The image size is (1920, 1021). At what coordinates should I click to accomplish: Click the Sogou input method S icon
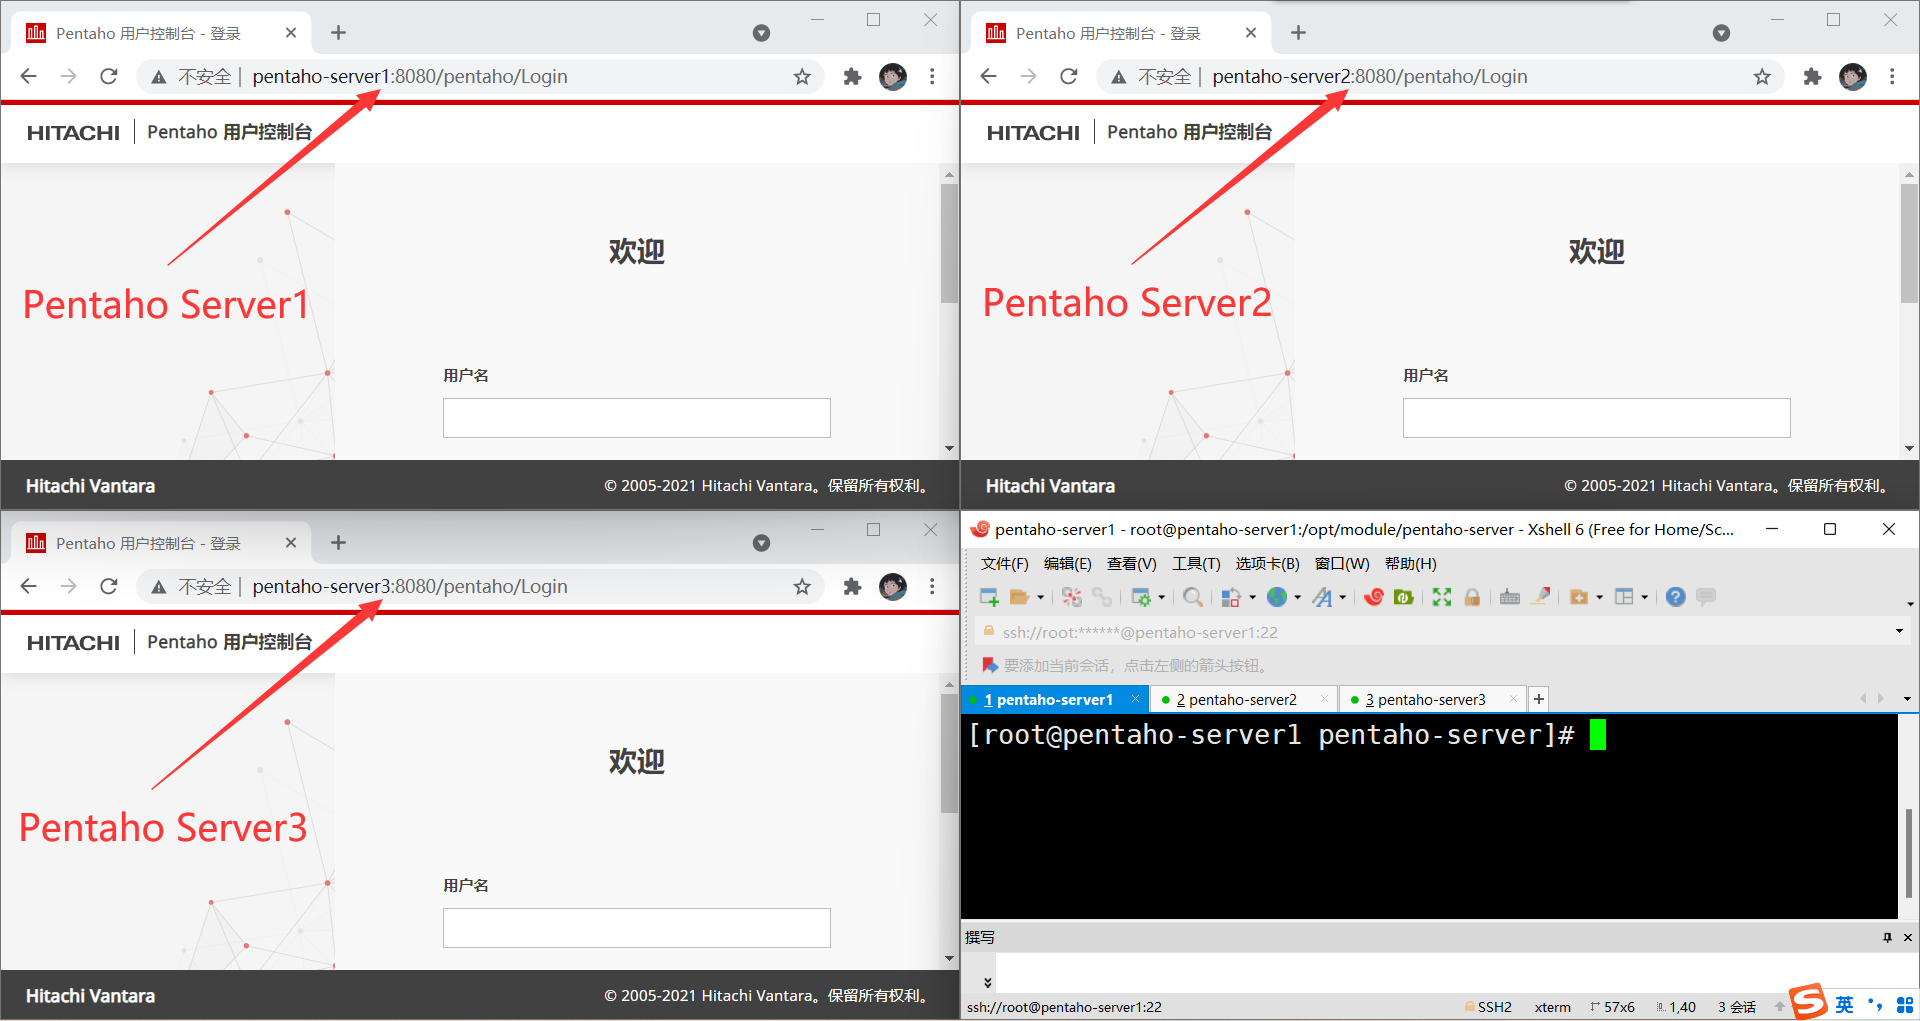pos(1808,1001)
